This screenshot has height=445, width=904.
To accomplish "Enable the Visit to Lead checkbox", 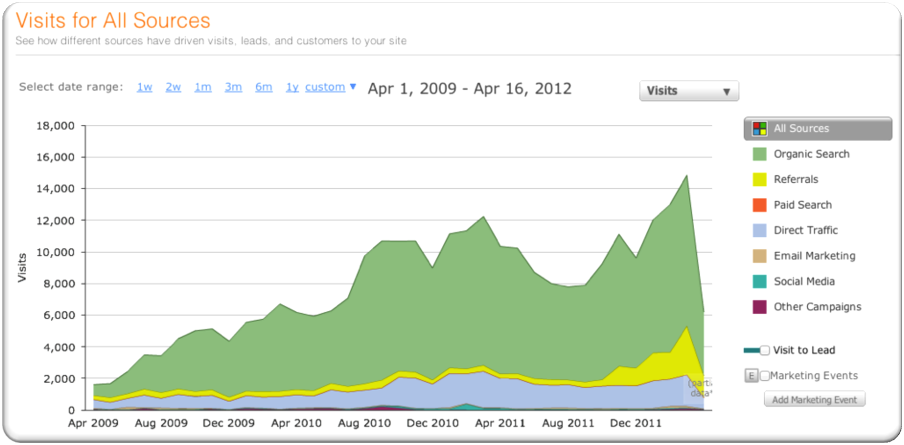I will [765, 350].
